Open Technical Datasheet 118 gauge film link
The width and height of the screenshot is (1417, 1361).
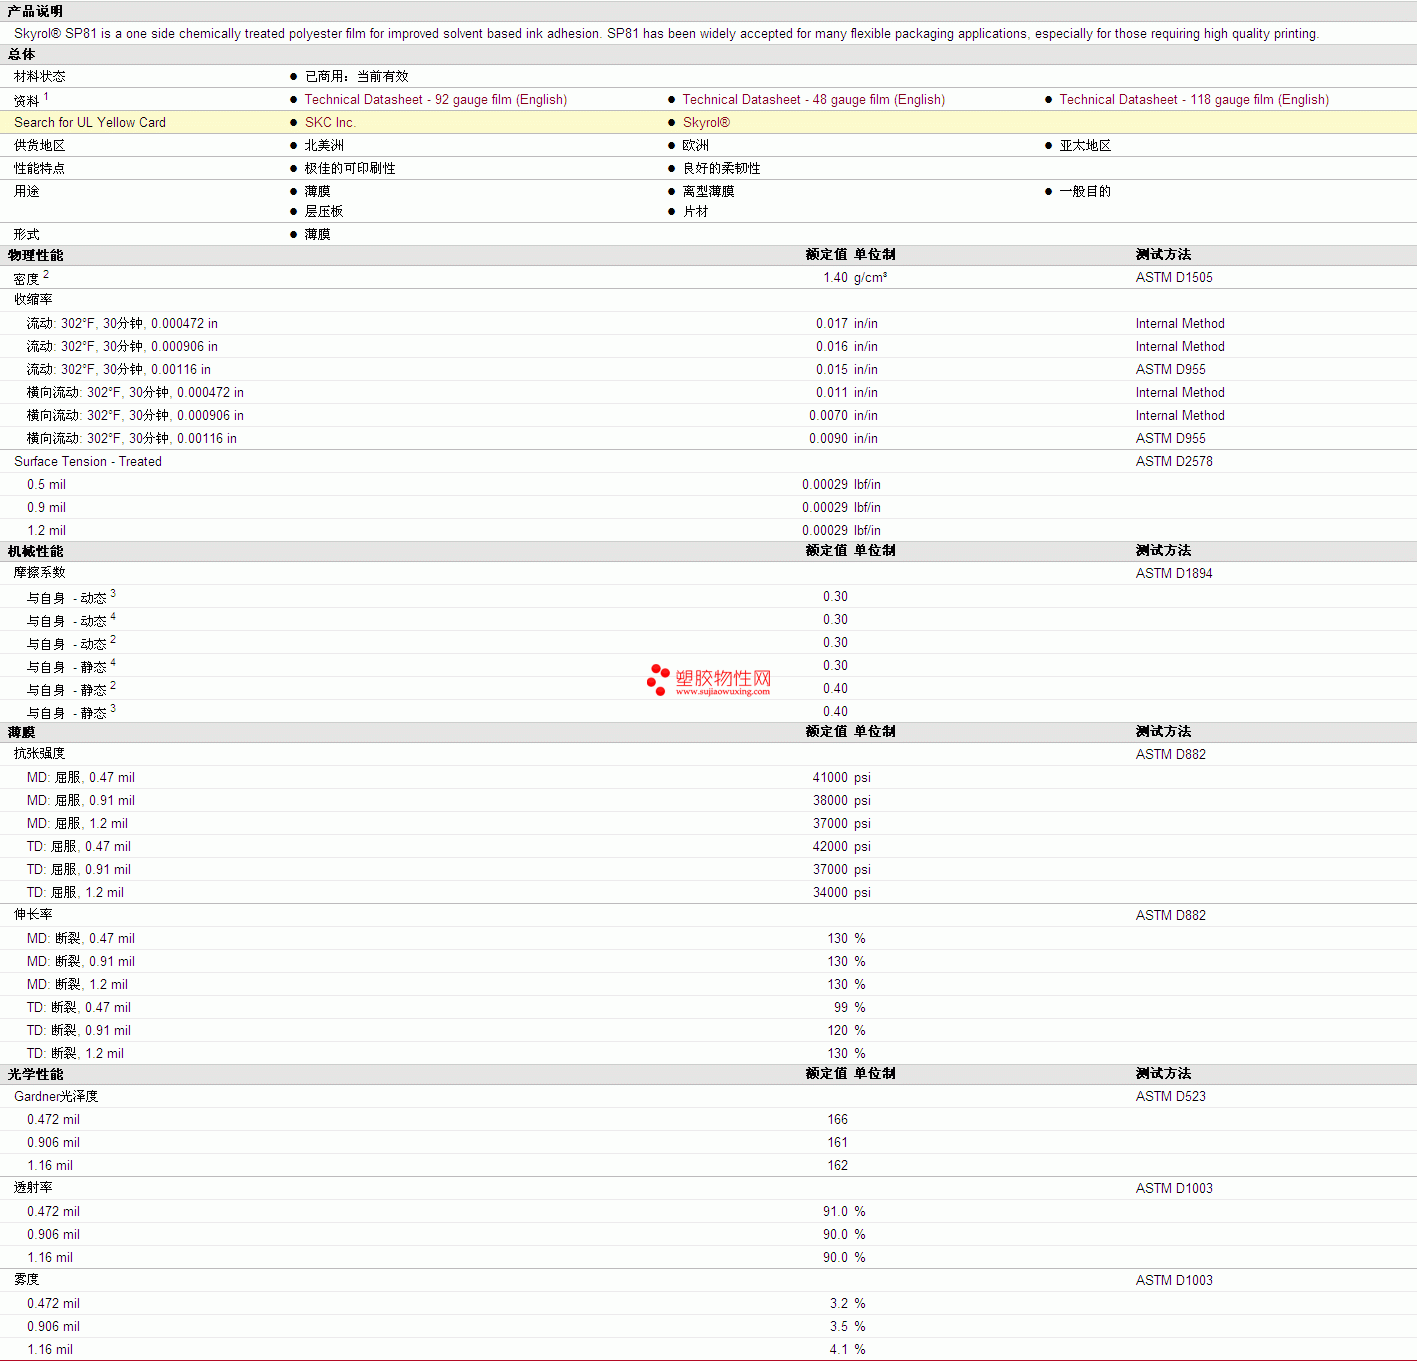(1194, 99)
